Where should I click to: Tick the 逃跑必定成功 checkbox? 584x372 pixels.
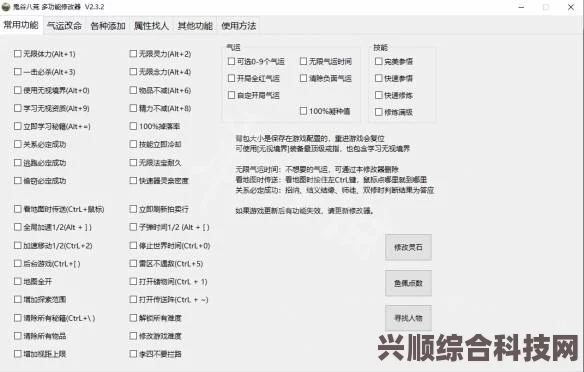point(18,163)
